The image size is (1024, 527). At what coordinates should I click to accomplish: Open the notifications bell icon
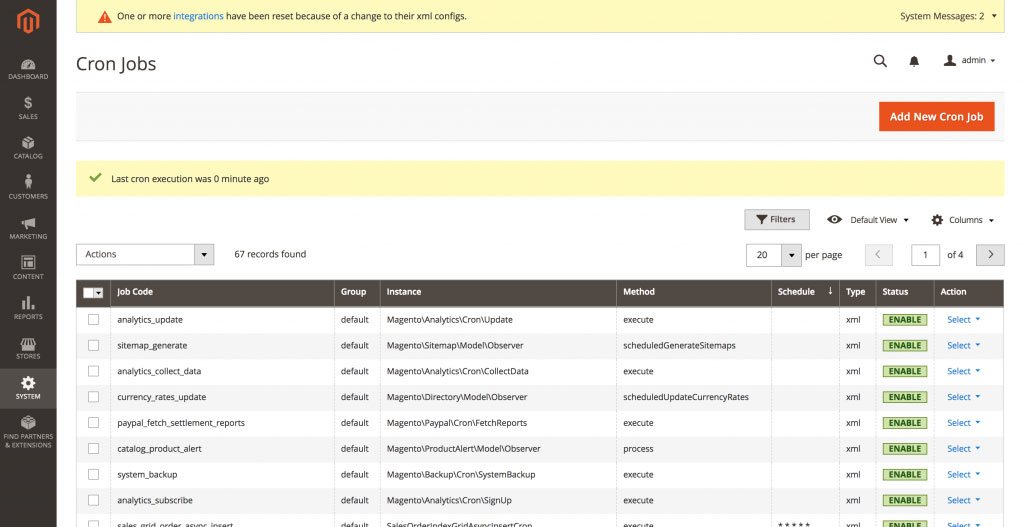tap(914, 61)
